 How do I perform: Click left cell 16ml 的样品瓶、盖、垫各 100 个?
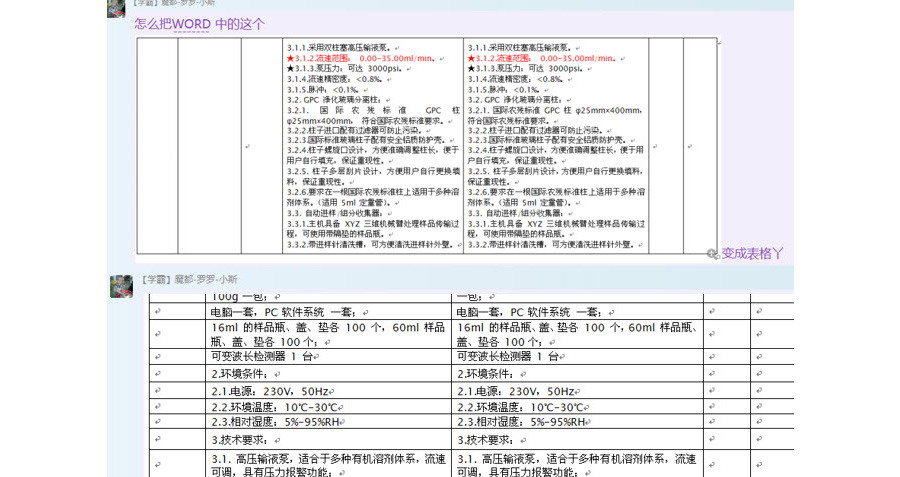[328, 334]
